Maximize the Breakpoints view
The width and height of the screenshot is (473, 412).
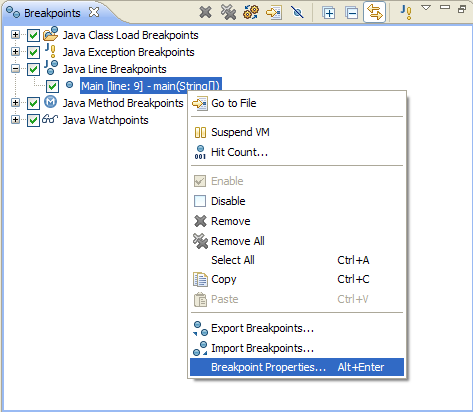[462, 9]
